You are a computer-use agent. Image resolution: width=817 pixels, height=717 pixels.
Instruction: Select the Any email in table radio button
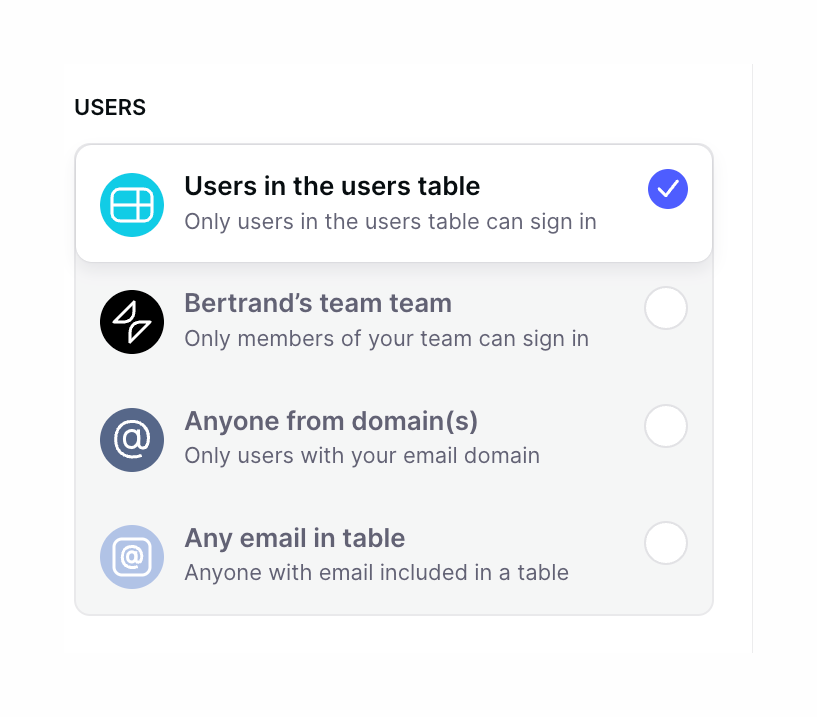666,543
